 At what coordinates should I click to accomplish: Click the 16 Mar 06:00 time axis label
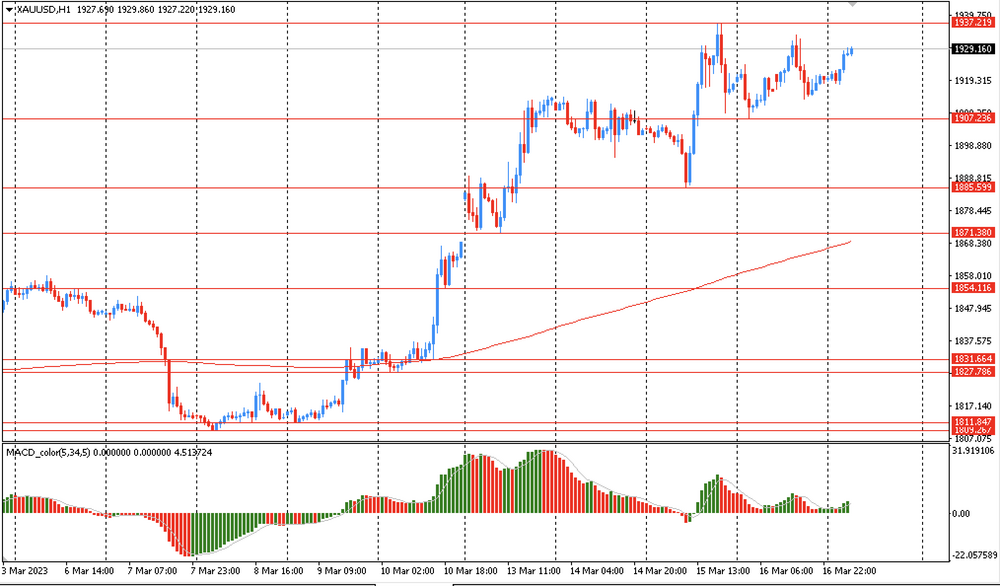(786, 570)
